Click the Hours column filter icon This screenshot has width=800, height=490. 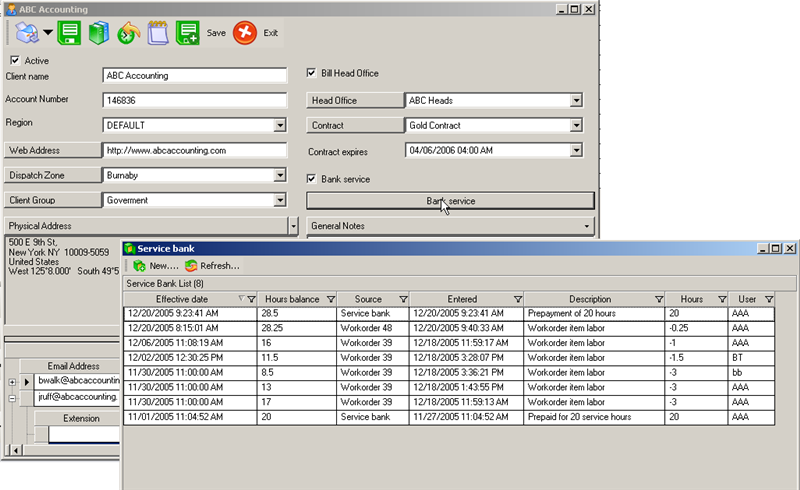pyautogui.click(x=722, y=299)
